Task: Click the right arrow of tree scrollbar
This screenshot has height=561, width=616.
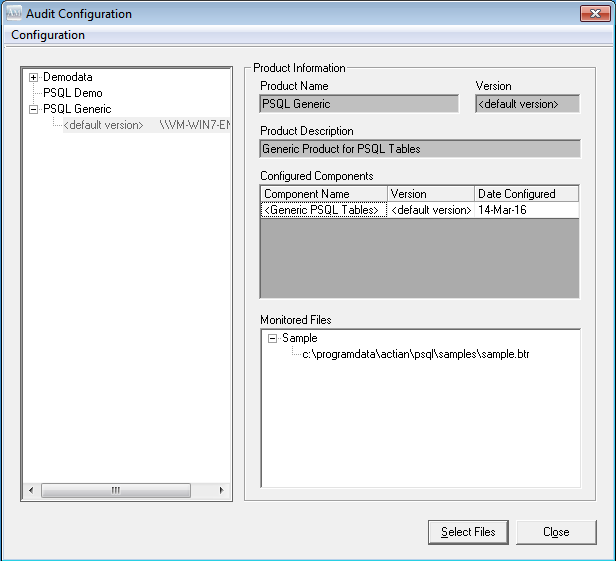Action: [222, 491]
